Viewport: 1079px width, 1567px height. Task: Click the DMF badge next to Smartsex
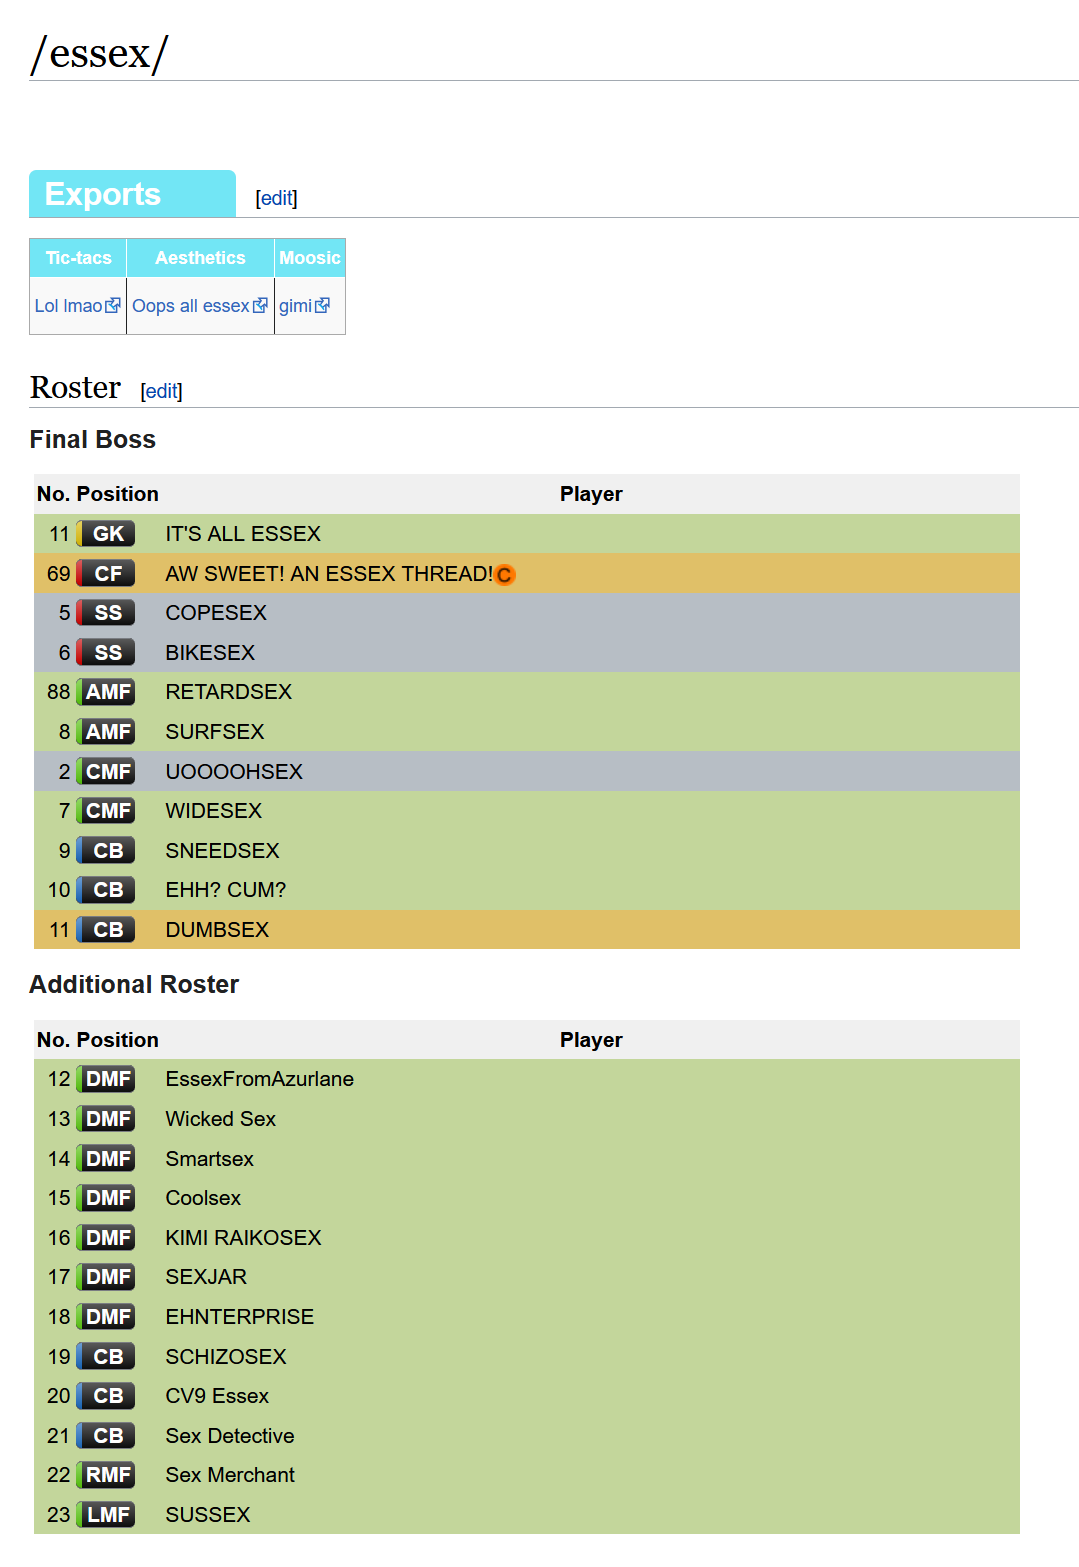click(x=105, y=1159)
